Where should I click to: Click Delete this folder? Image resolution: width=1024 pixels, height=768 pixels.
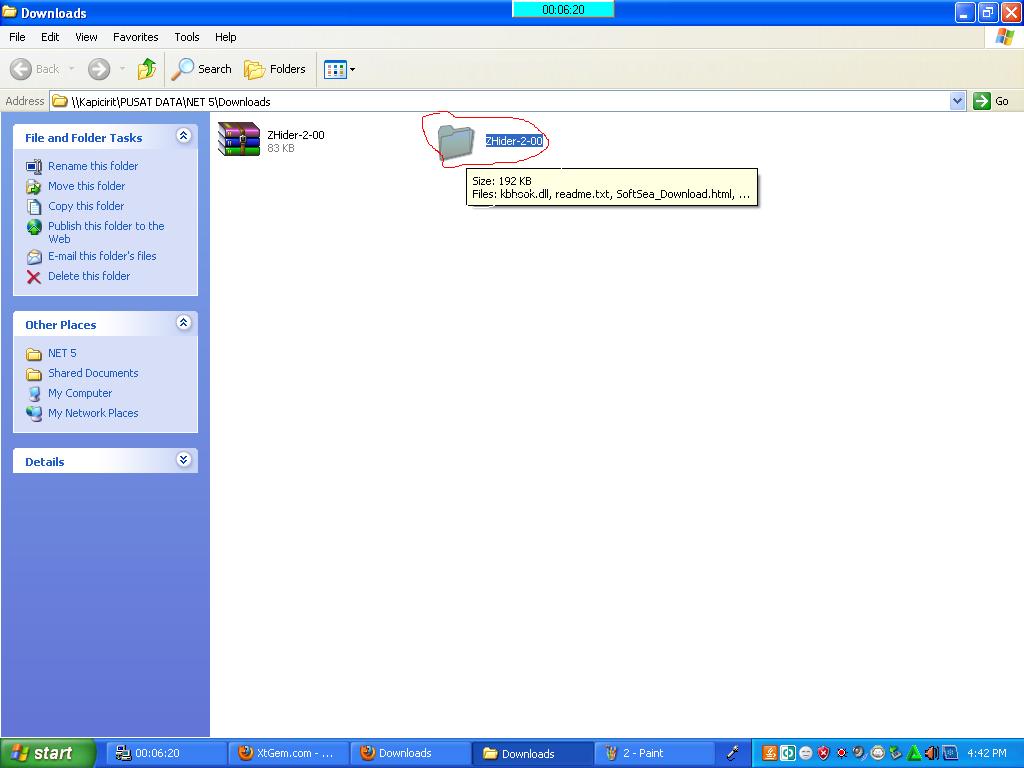pyautogui.click(x=89, y=276)
